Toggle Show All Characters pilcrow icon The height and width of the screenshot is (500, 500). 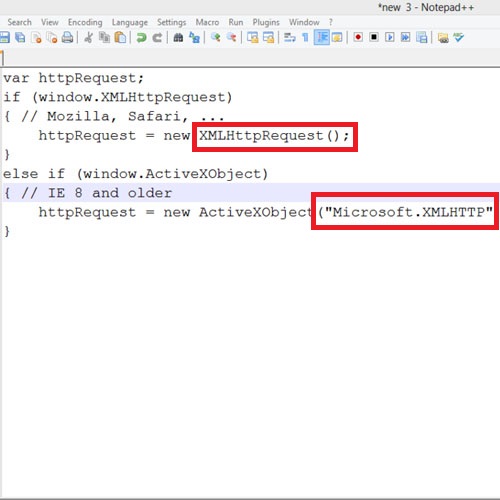[x=305, y=37]
